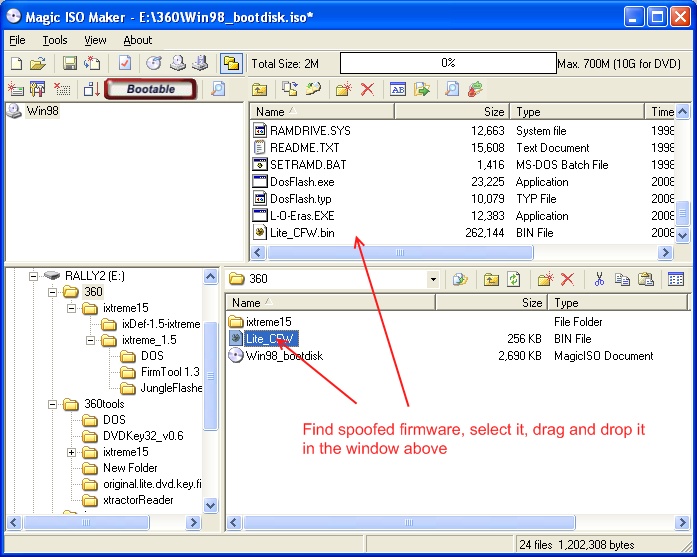This screenshot has height=557, width=697.
Task: Click the new folder icon in the 360 browser toolbar
Action: pos(545,280)
